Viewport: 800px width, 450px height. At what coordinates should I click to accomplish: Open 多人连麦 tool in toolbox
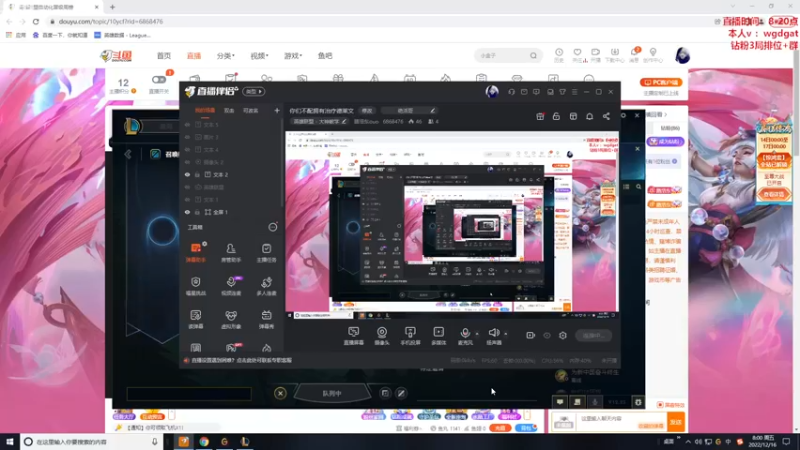pos(266,286)
